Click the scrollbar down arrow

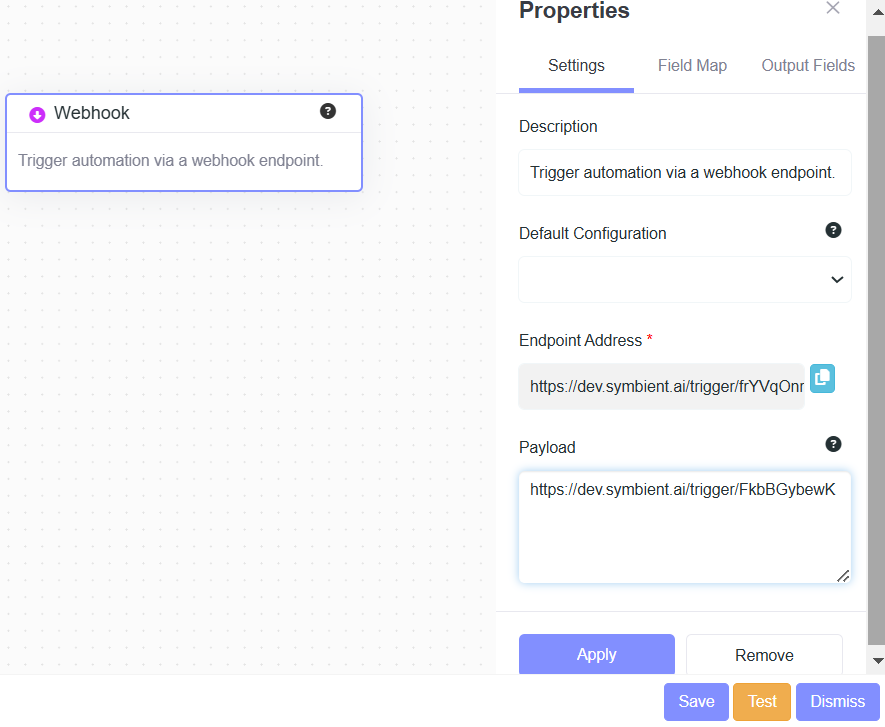[878, 660]
